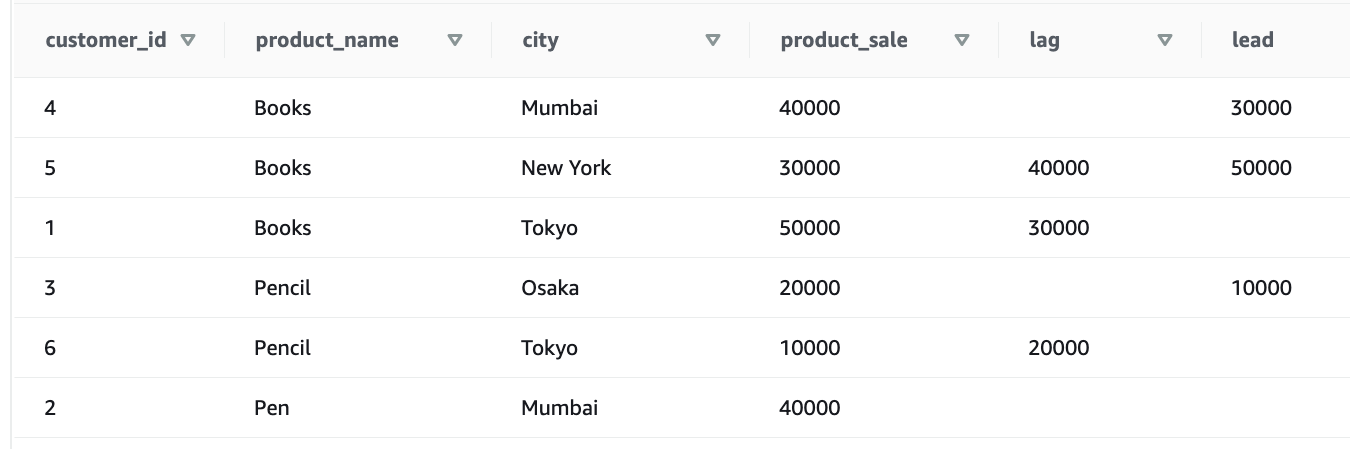Click product_sale 10000 cell

coord(810,348)
